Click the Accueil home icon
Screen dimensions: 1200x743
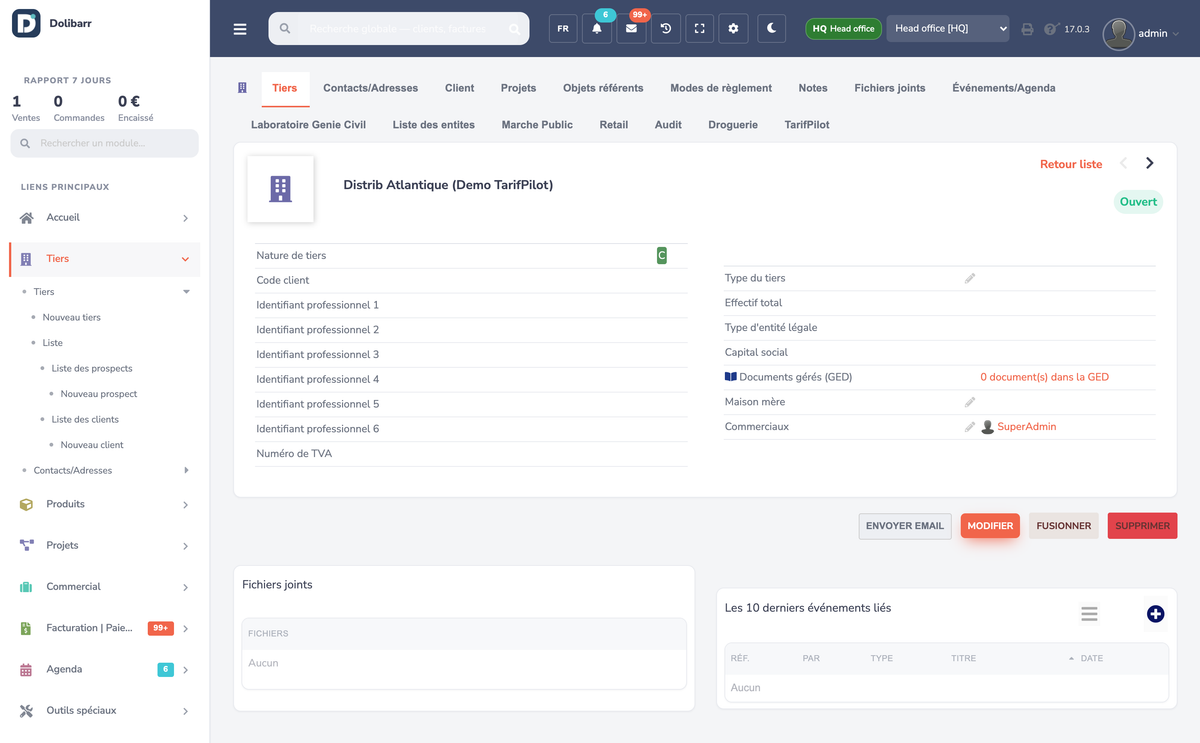point(27,218)
